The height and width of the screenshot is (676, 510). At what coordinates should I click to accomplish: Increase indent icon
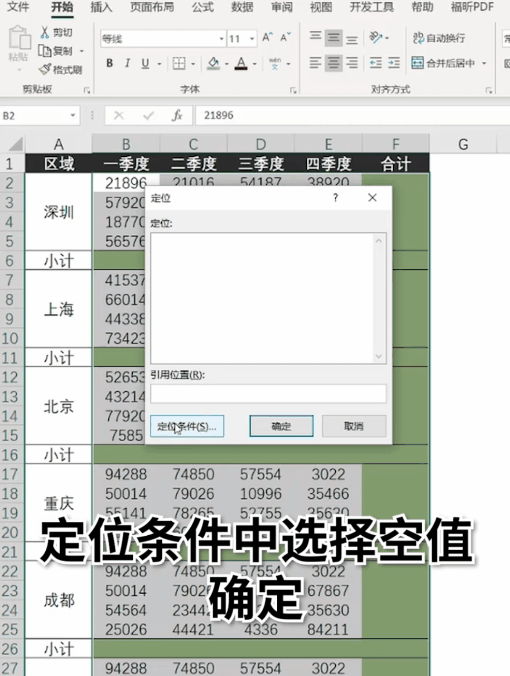point(394,63)
